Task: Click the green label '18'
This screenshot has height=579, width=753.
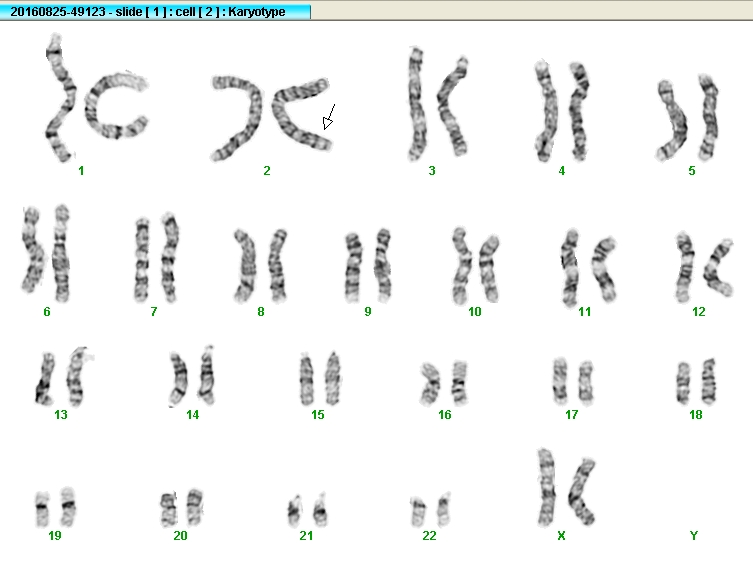Action: (696, 414)
